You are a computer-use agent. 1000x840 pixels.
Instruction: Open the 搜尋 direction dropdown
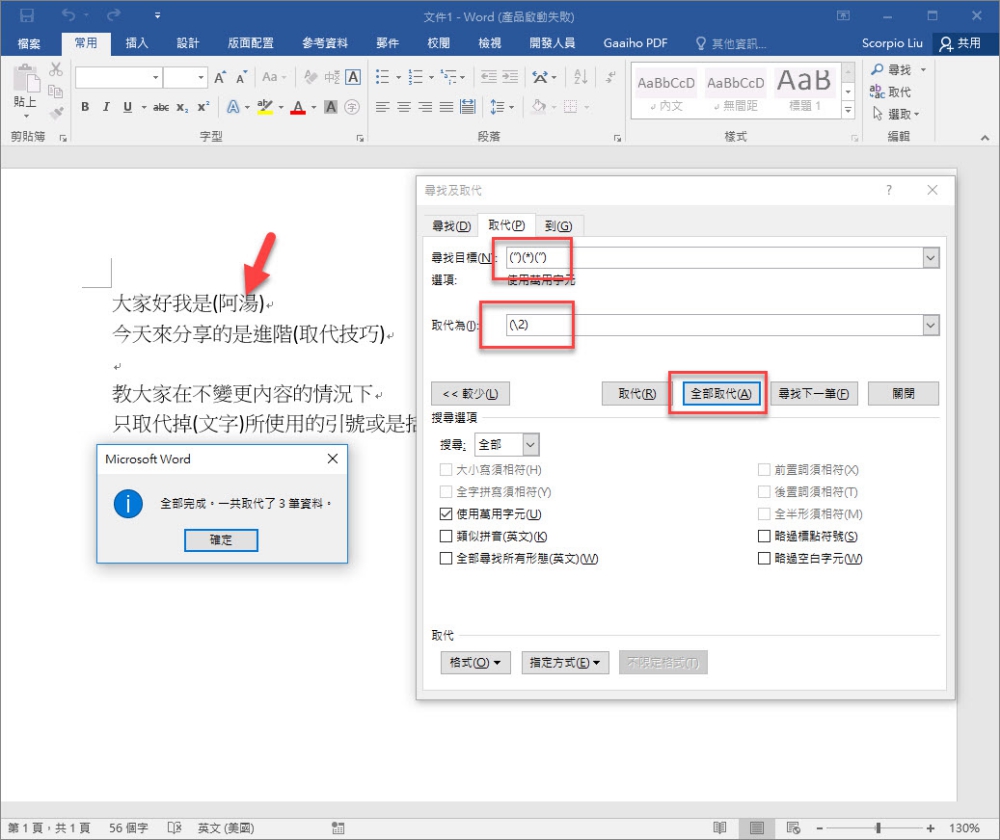(x=531, y=445)
